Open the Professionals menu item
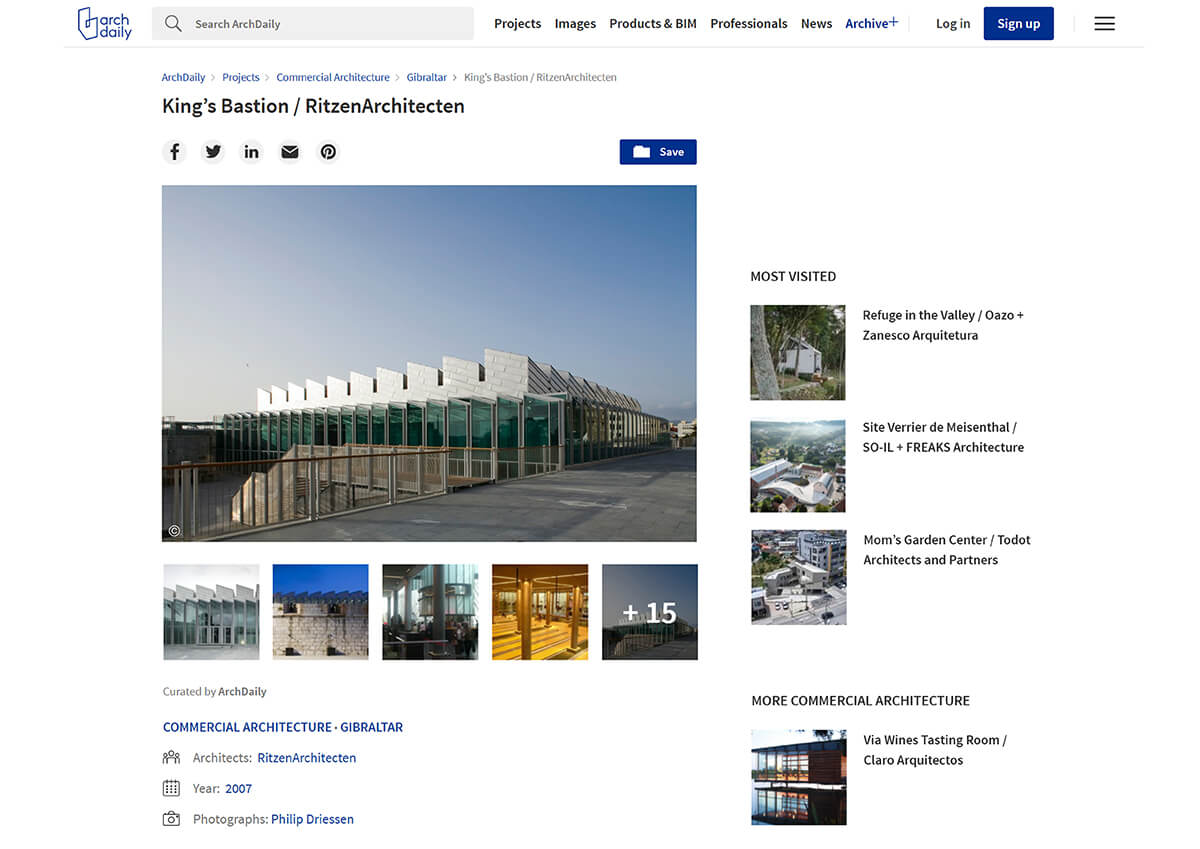1200x849 pixels. pyautogui.click(x=748, y=24)
